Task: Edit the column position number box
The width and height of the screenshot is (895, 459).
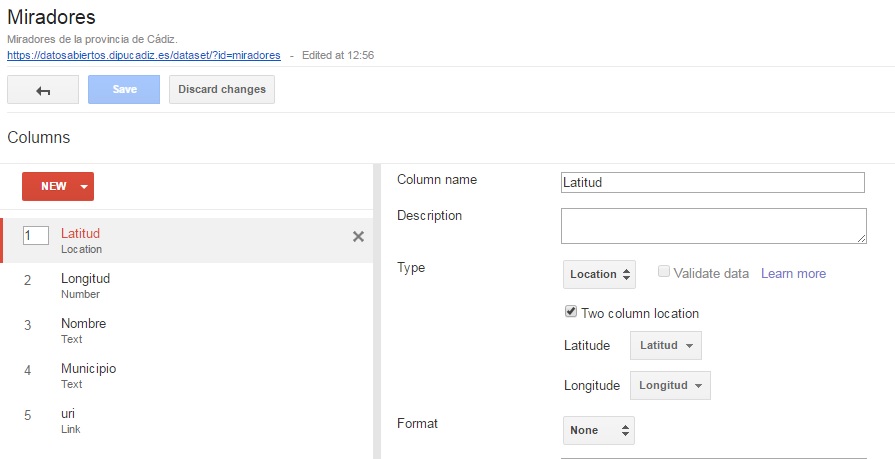Action: (35, 235)
